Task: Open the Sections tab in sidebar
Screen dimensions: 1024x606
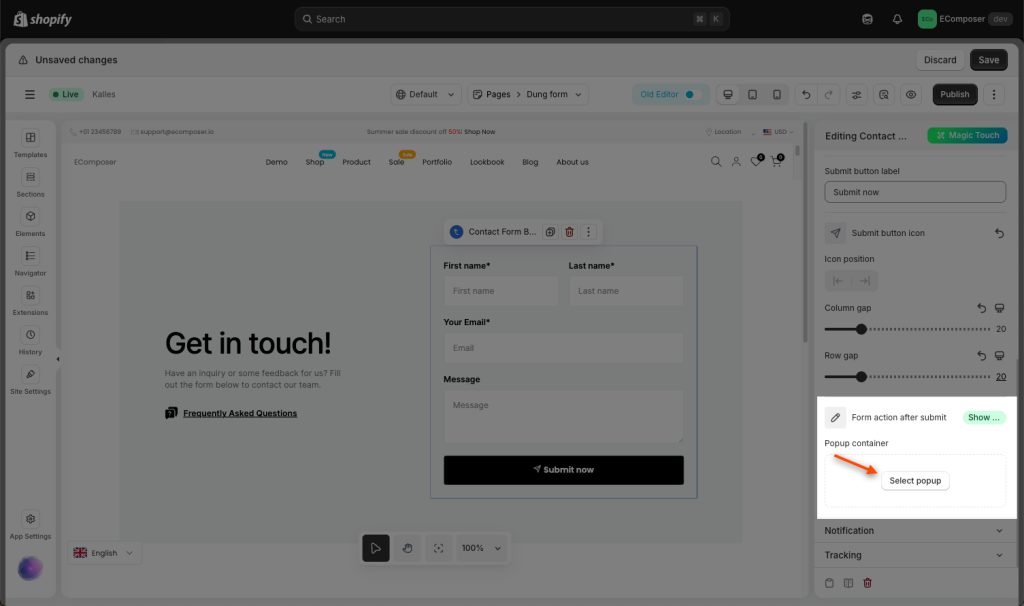Action: click(x=30, y=182)
